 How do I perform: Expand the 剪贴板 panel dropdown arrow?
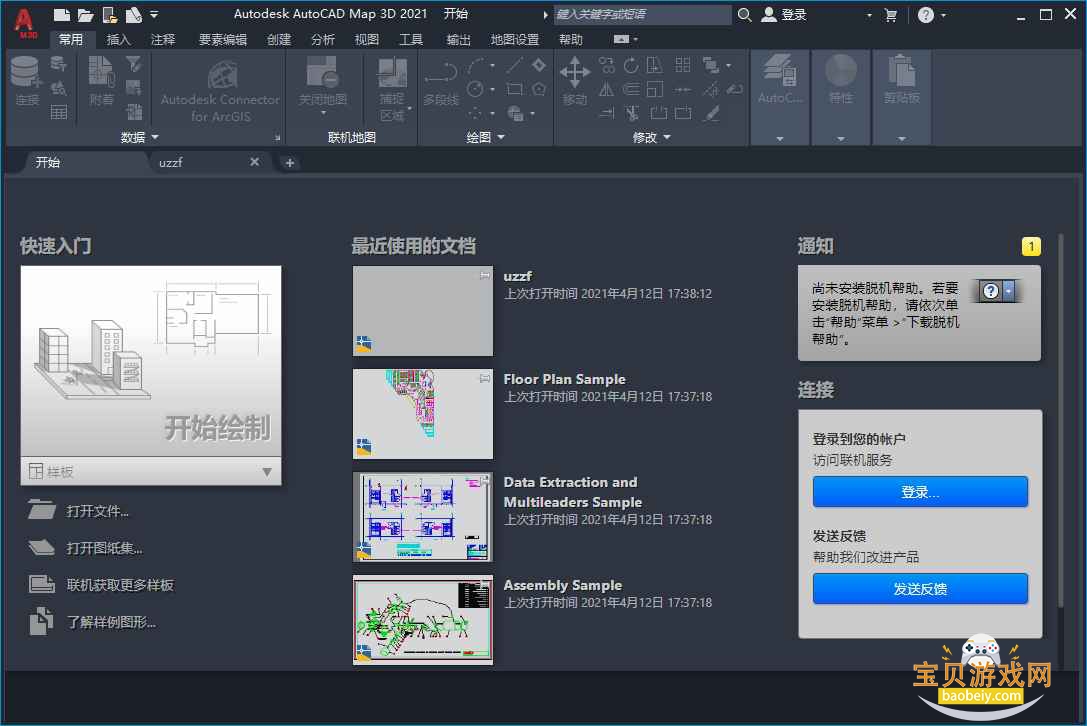pyautogui.click(x=901, y=139)
